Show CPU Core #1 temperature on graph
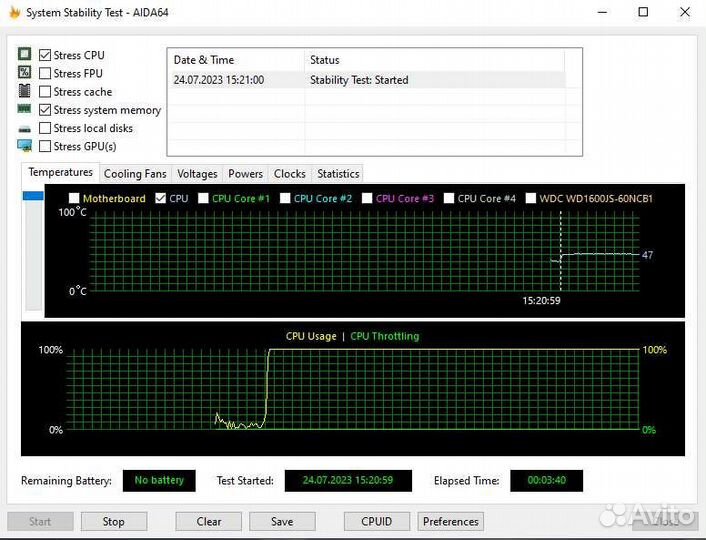706x540 pixels. coord(204,198)
